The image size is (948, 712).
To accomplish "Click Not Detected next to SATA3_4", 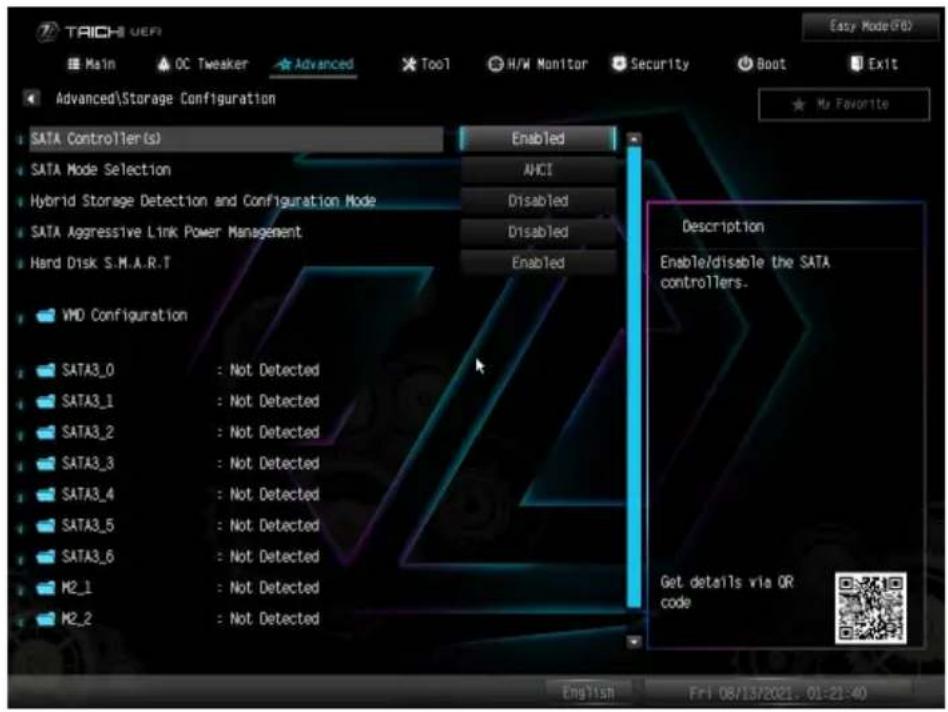I will pyautogui.click(x=274, y=495).
